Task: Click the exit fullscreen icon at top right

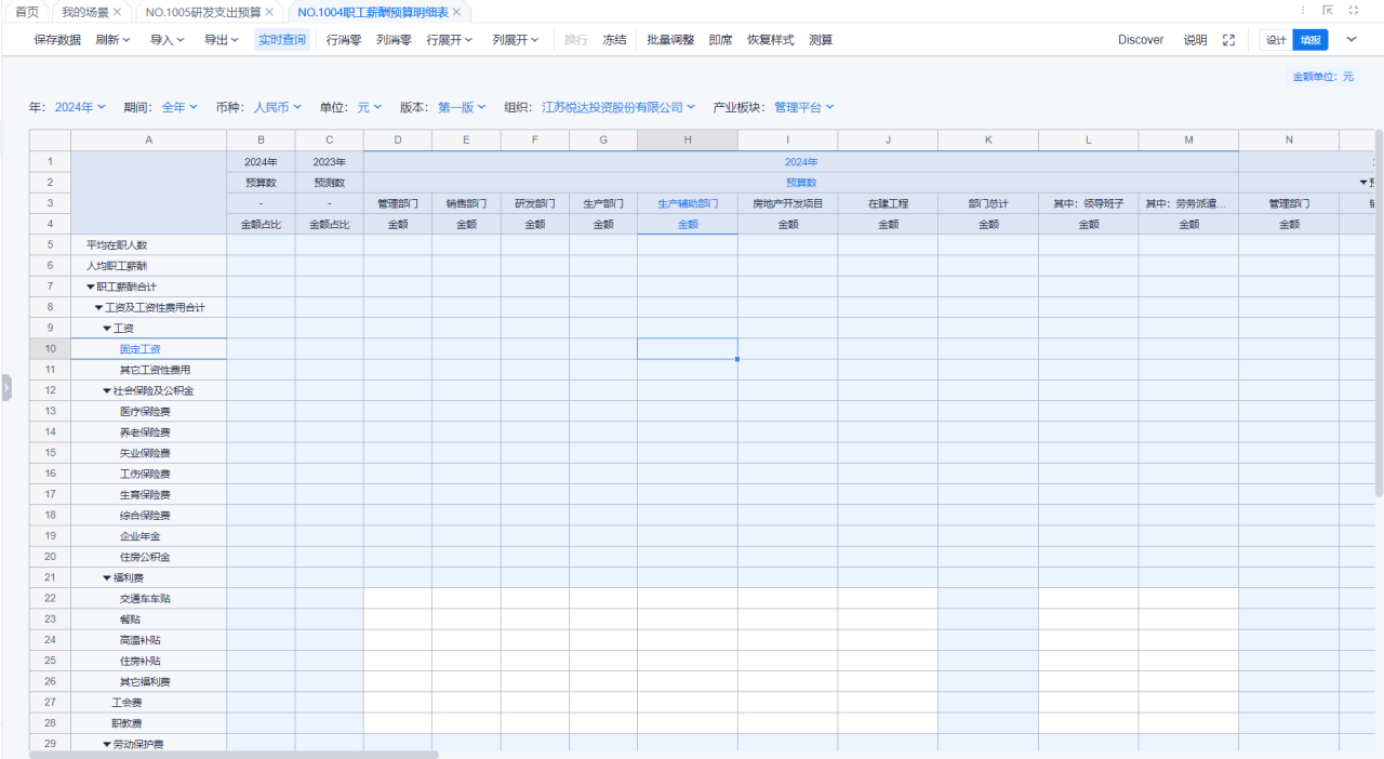Action: [x=1354, y=11]
